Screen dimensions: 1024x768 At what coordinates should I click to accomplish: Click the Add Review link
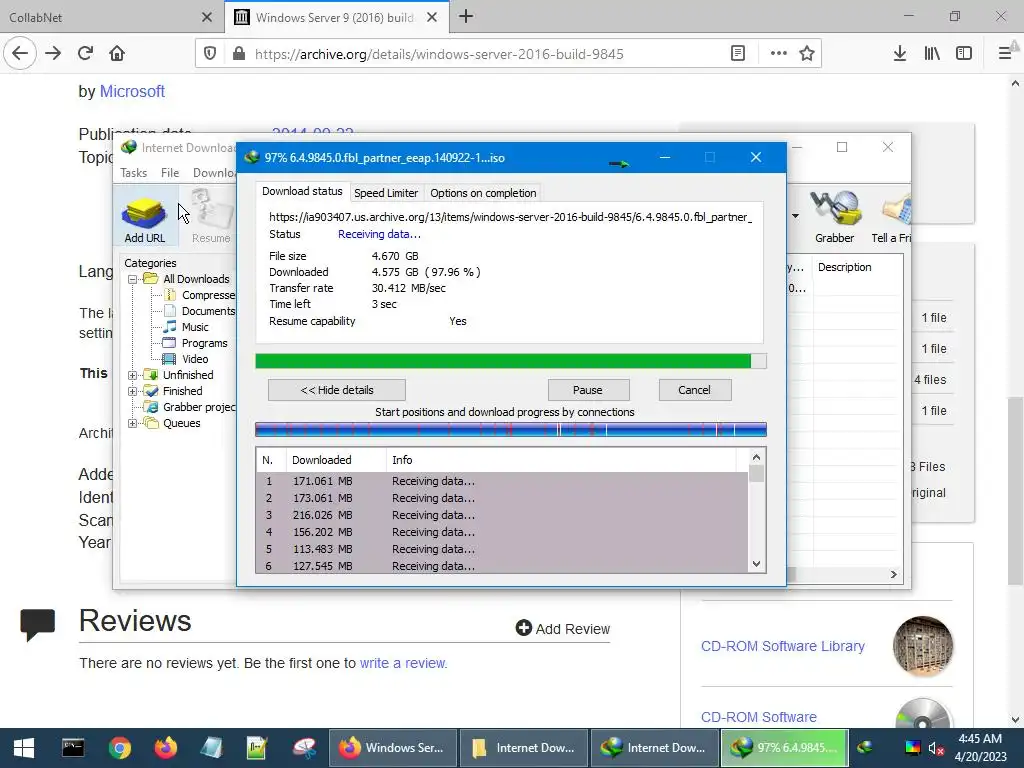coord(563,628)
